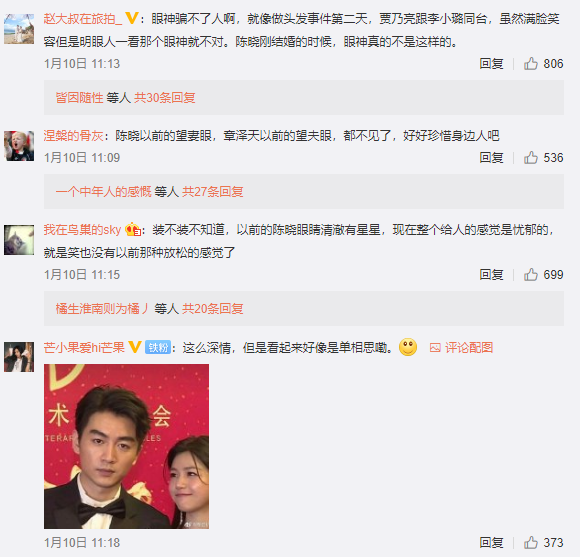Reply to the 1月10日 11:18 comment
The height and width of the screenshot is (557, 580).
(491, 543)
